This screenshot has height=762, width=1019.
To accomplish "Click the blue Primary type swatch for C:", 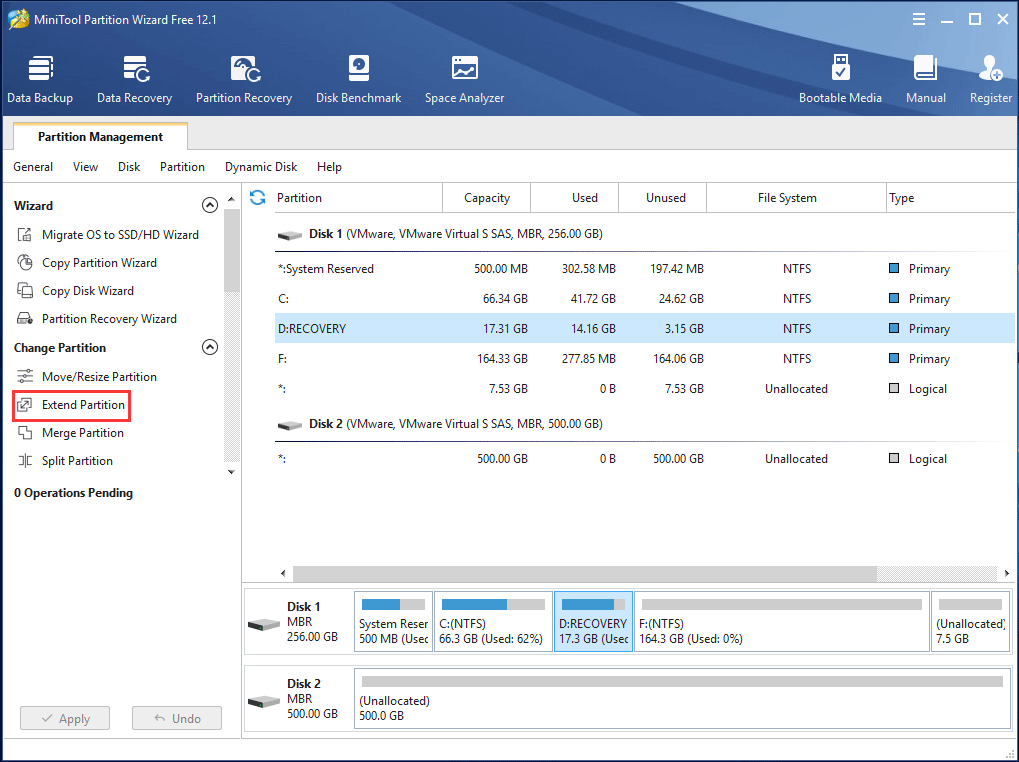I will tap(894, 298).
